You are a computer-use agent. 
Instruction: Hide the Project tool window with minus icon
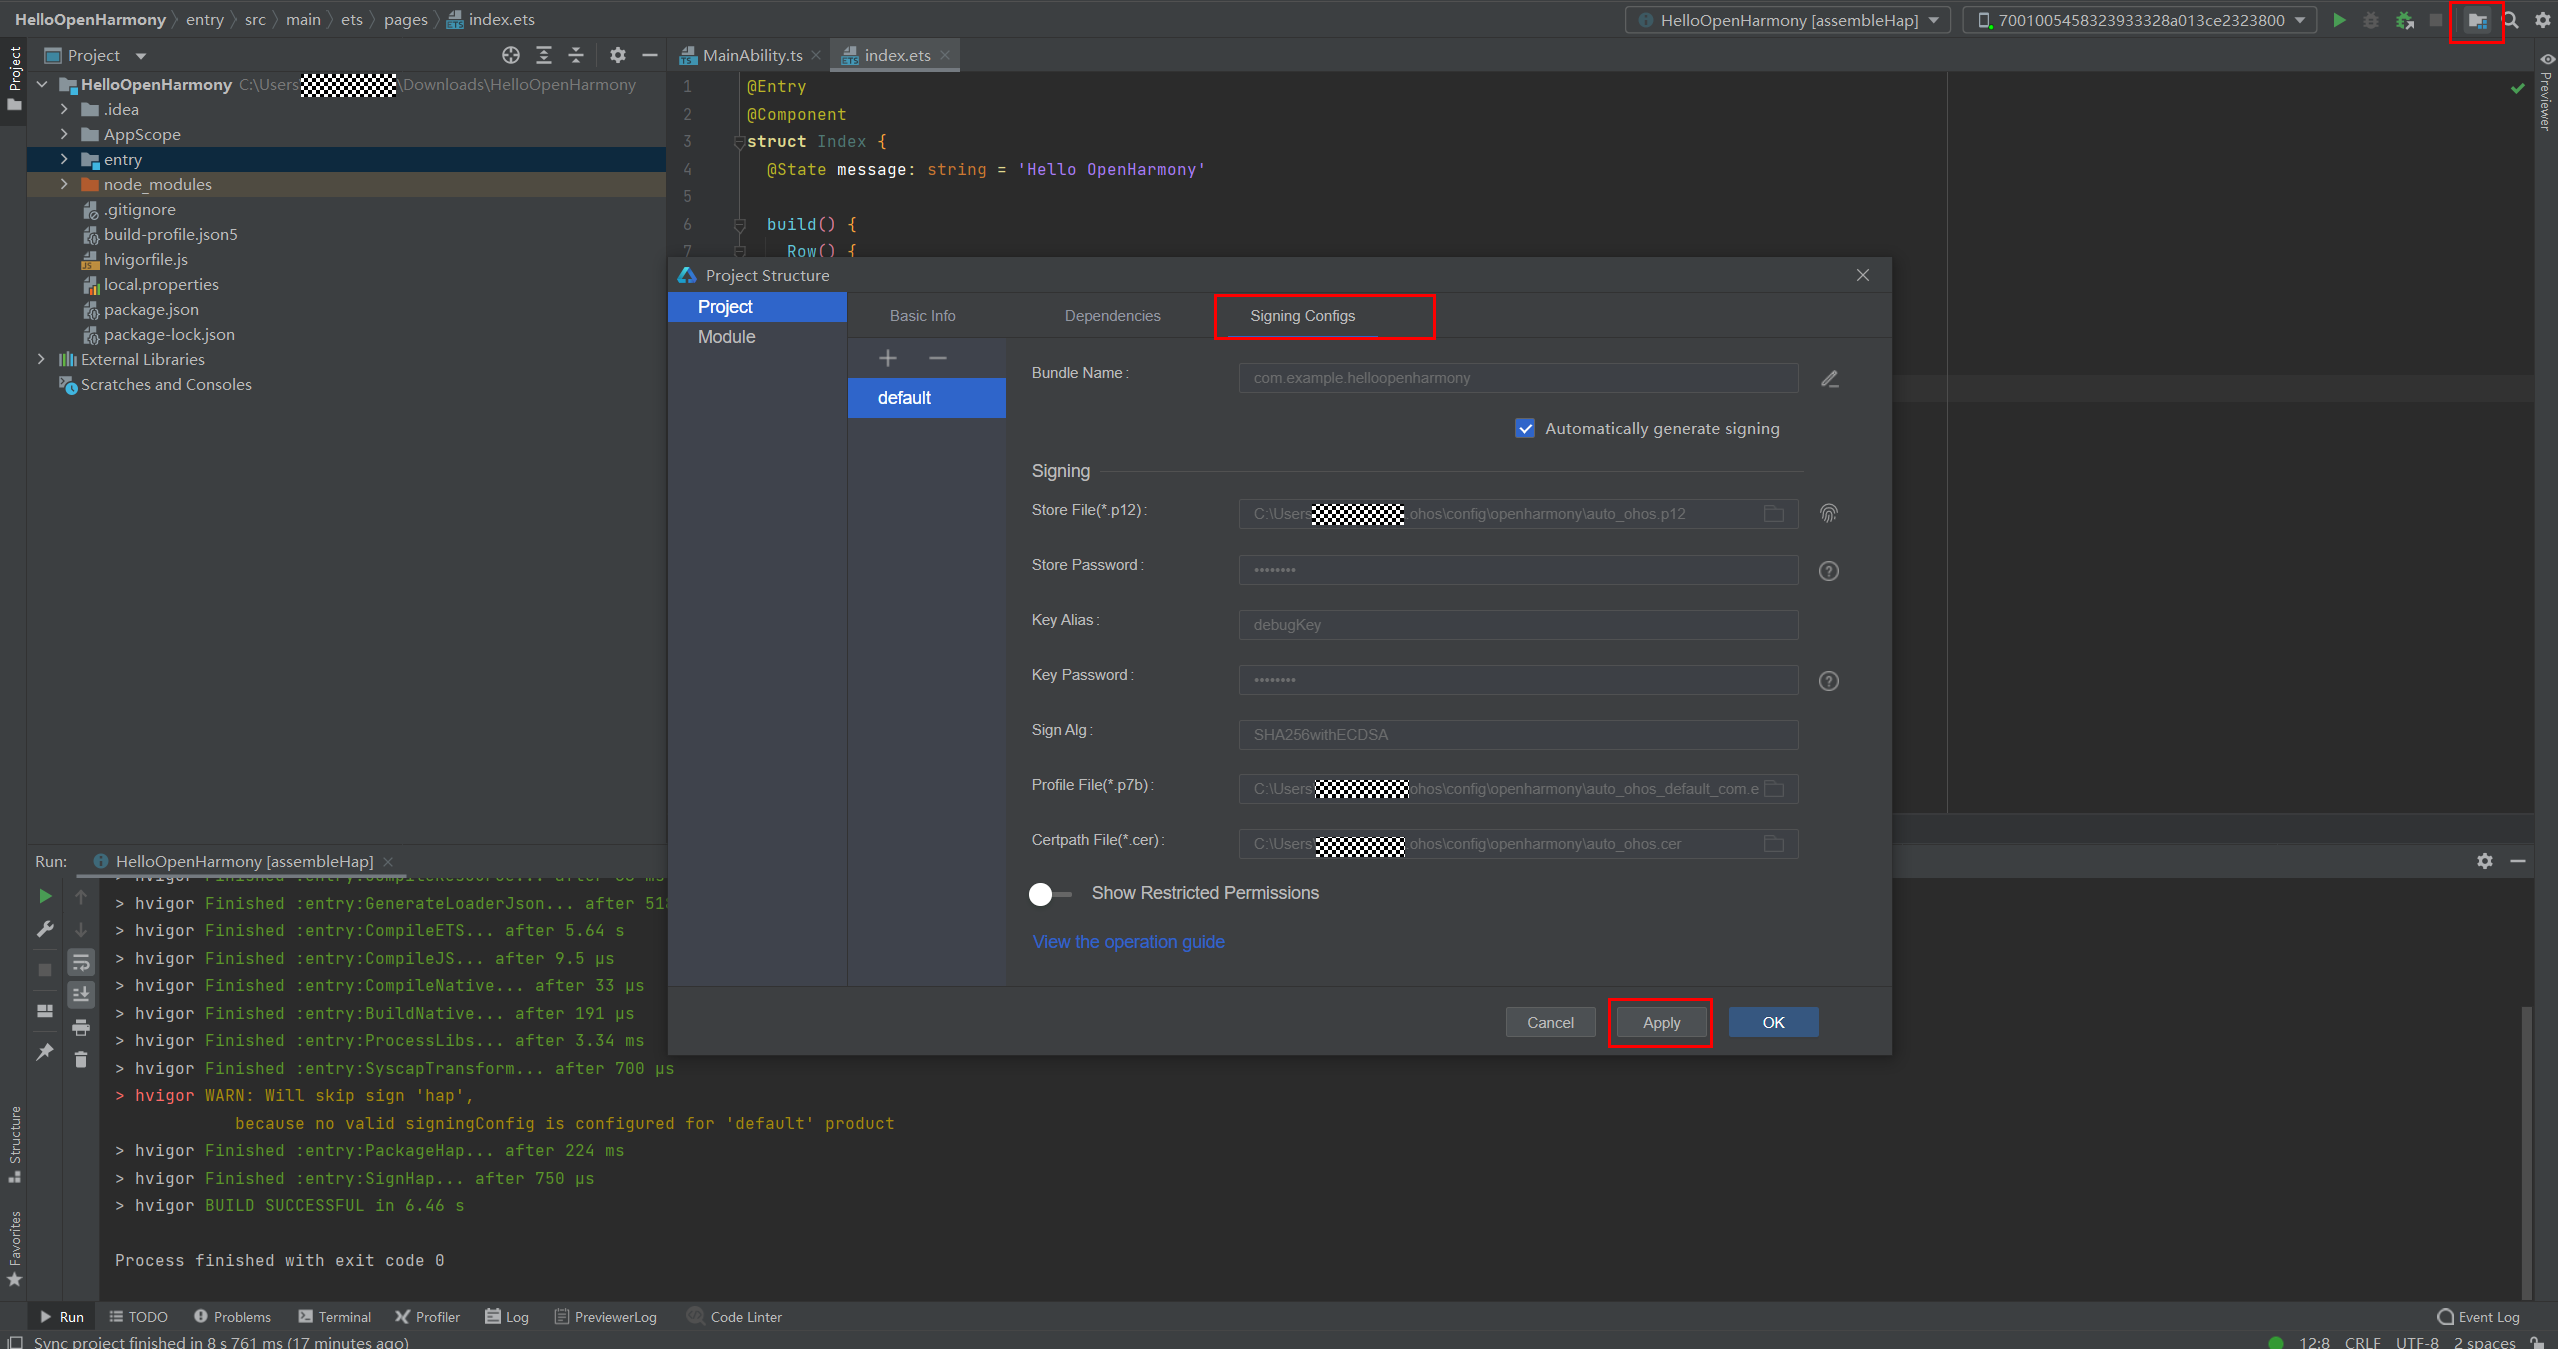tap(650, 55)
